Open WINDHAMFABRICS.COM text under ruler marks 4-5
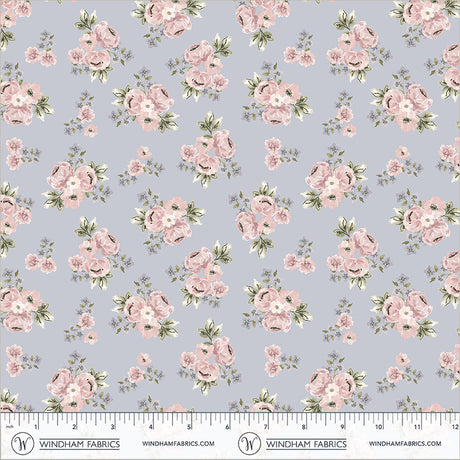 (x=178, y=444)
